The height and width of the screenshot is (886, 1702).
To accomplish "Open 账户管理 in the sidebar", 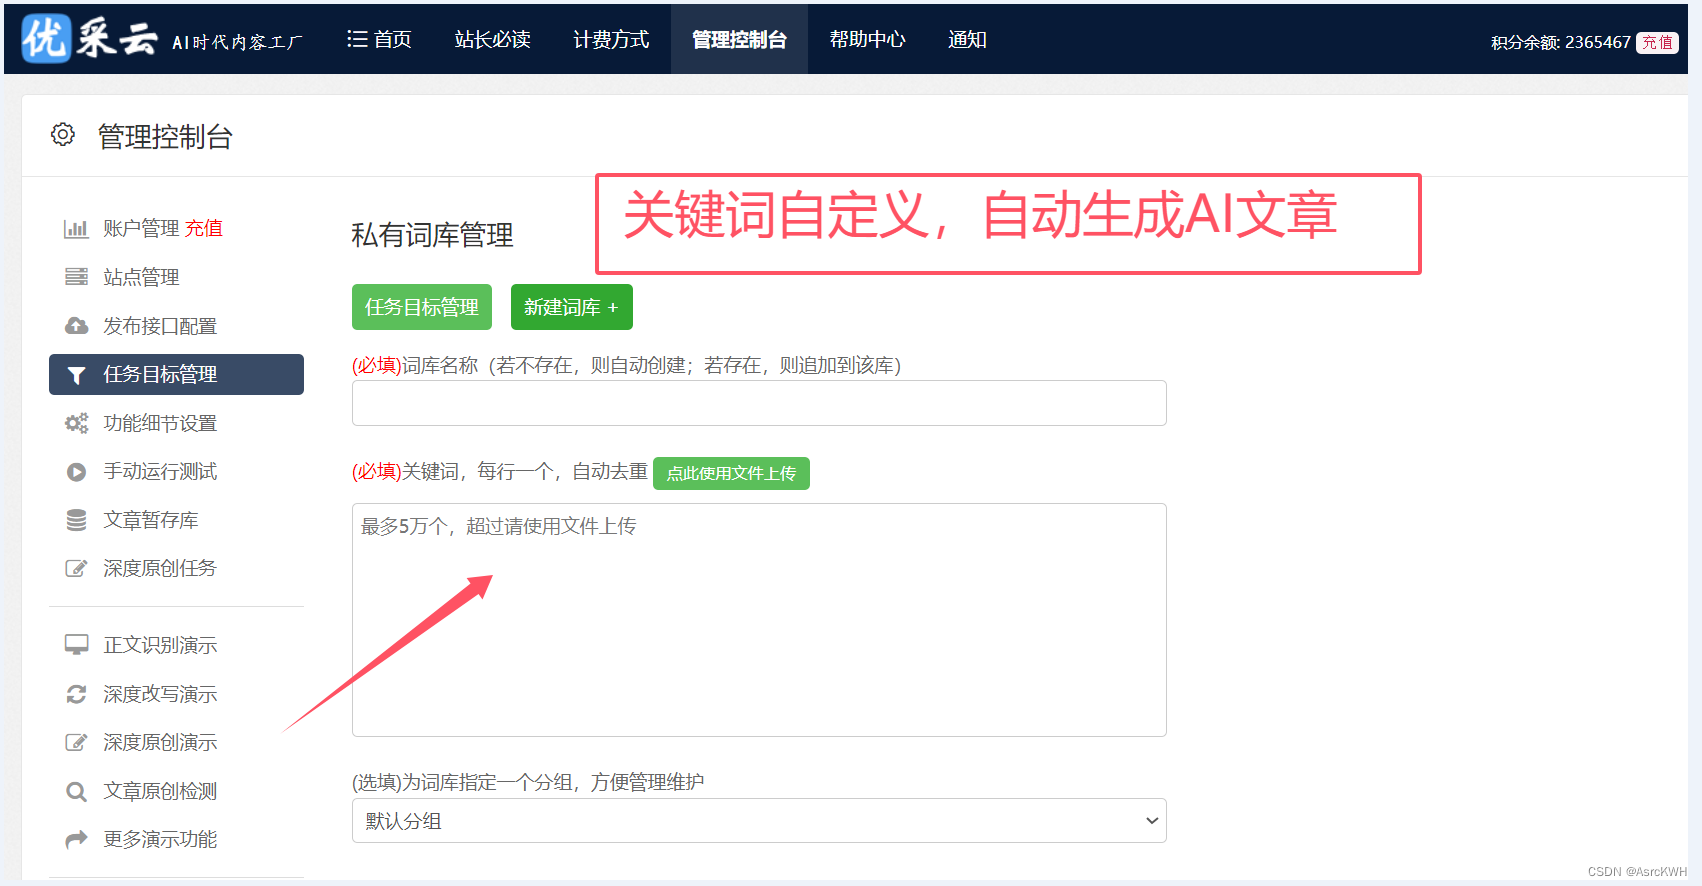I will [141, 229].
